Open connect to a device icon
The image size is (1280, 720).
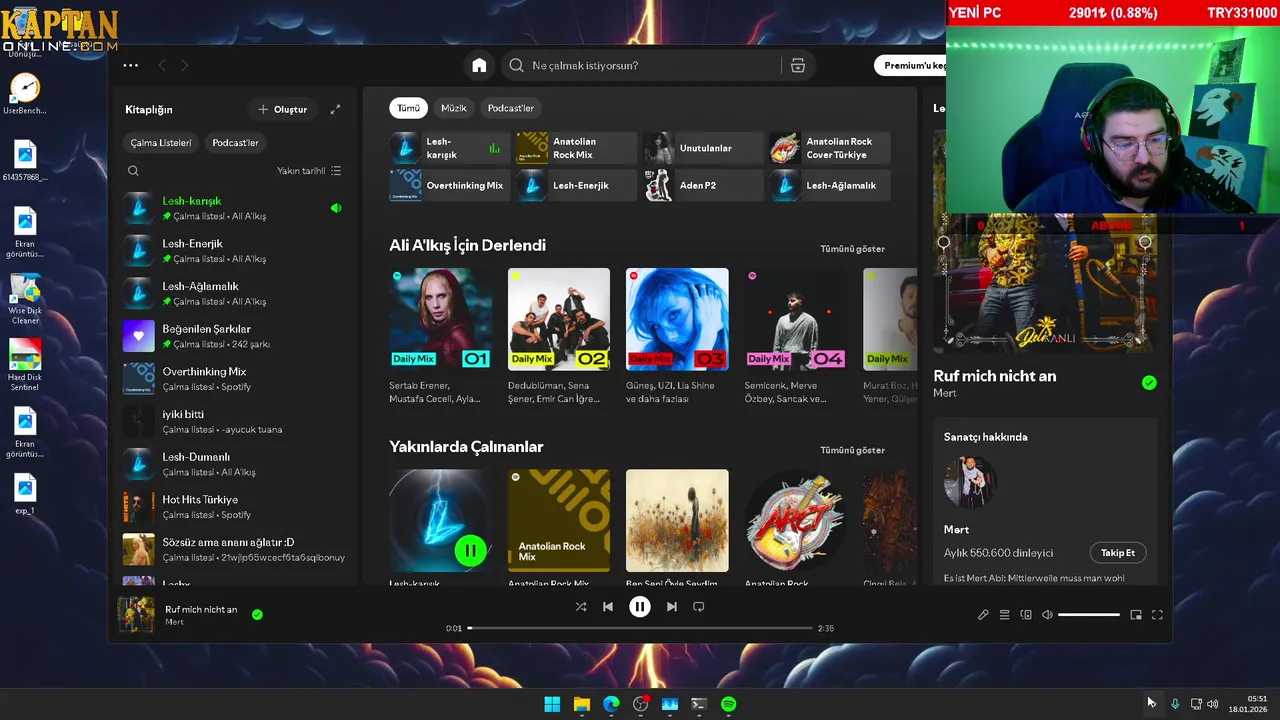tap(1026, 615)
